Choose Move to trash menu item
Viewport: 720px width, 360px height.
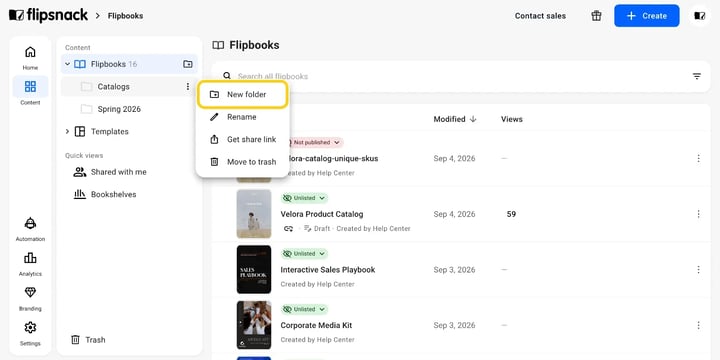(x=242, y=162)
